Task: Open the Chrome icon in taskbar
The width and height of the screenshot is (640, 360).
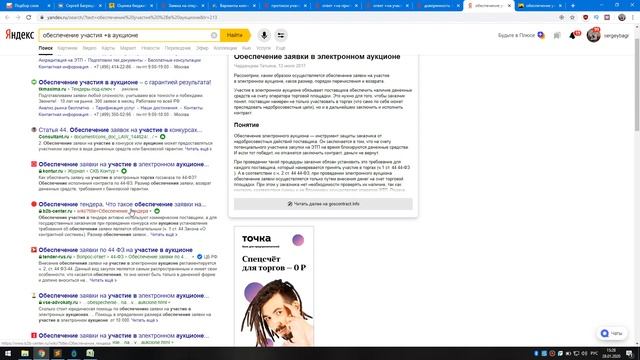Action: pos(41,353)
